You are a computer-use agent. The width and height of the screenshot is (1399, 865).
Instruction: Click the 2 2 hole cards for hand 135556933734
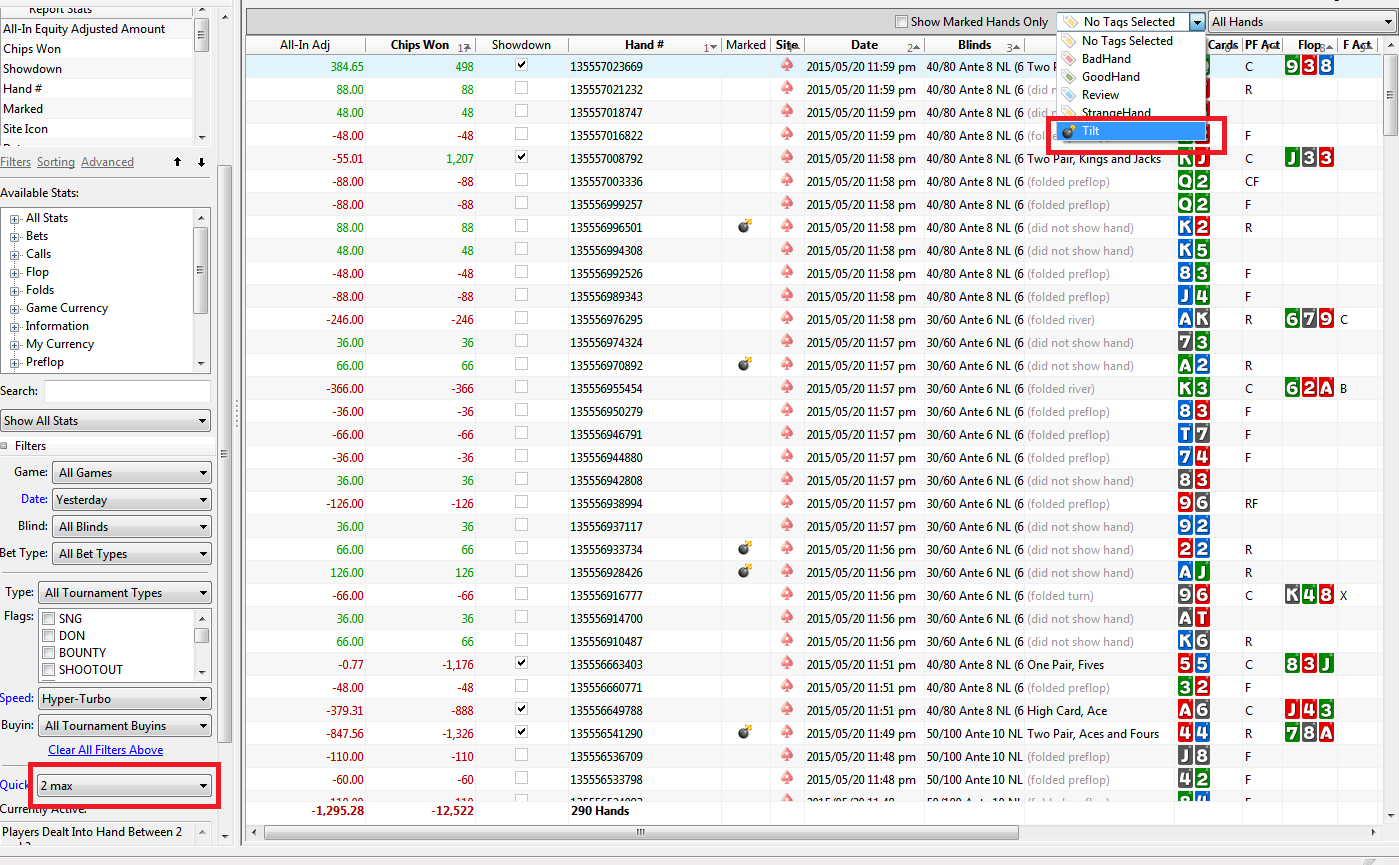[1193, 549]
